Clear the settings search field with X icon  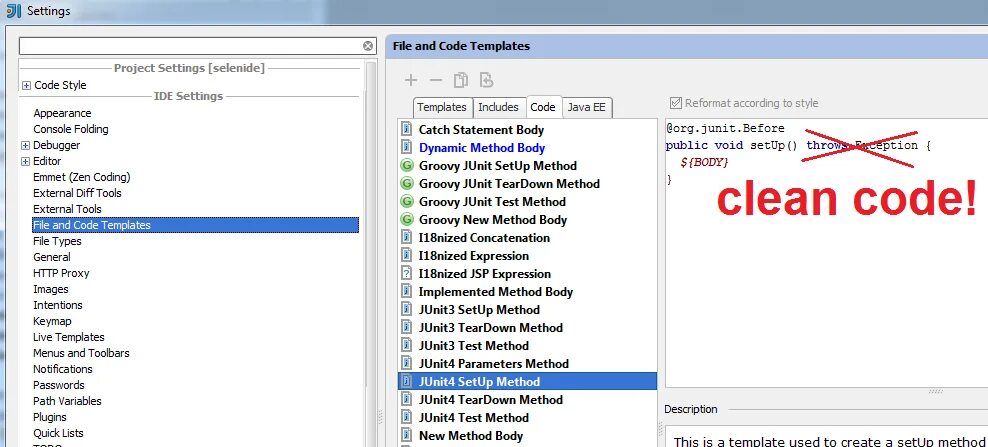368,46
